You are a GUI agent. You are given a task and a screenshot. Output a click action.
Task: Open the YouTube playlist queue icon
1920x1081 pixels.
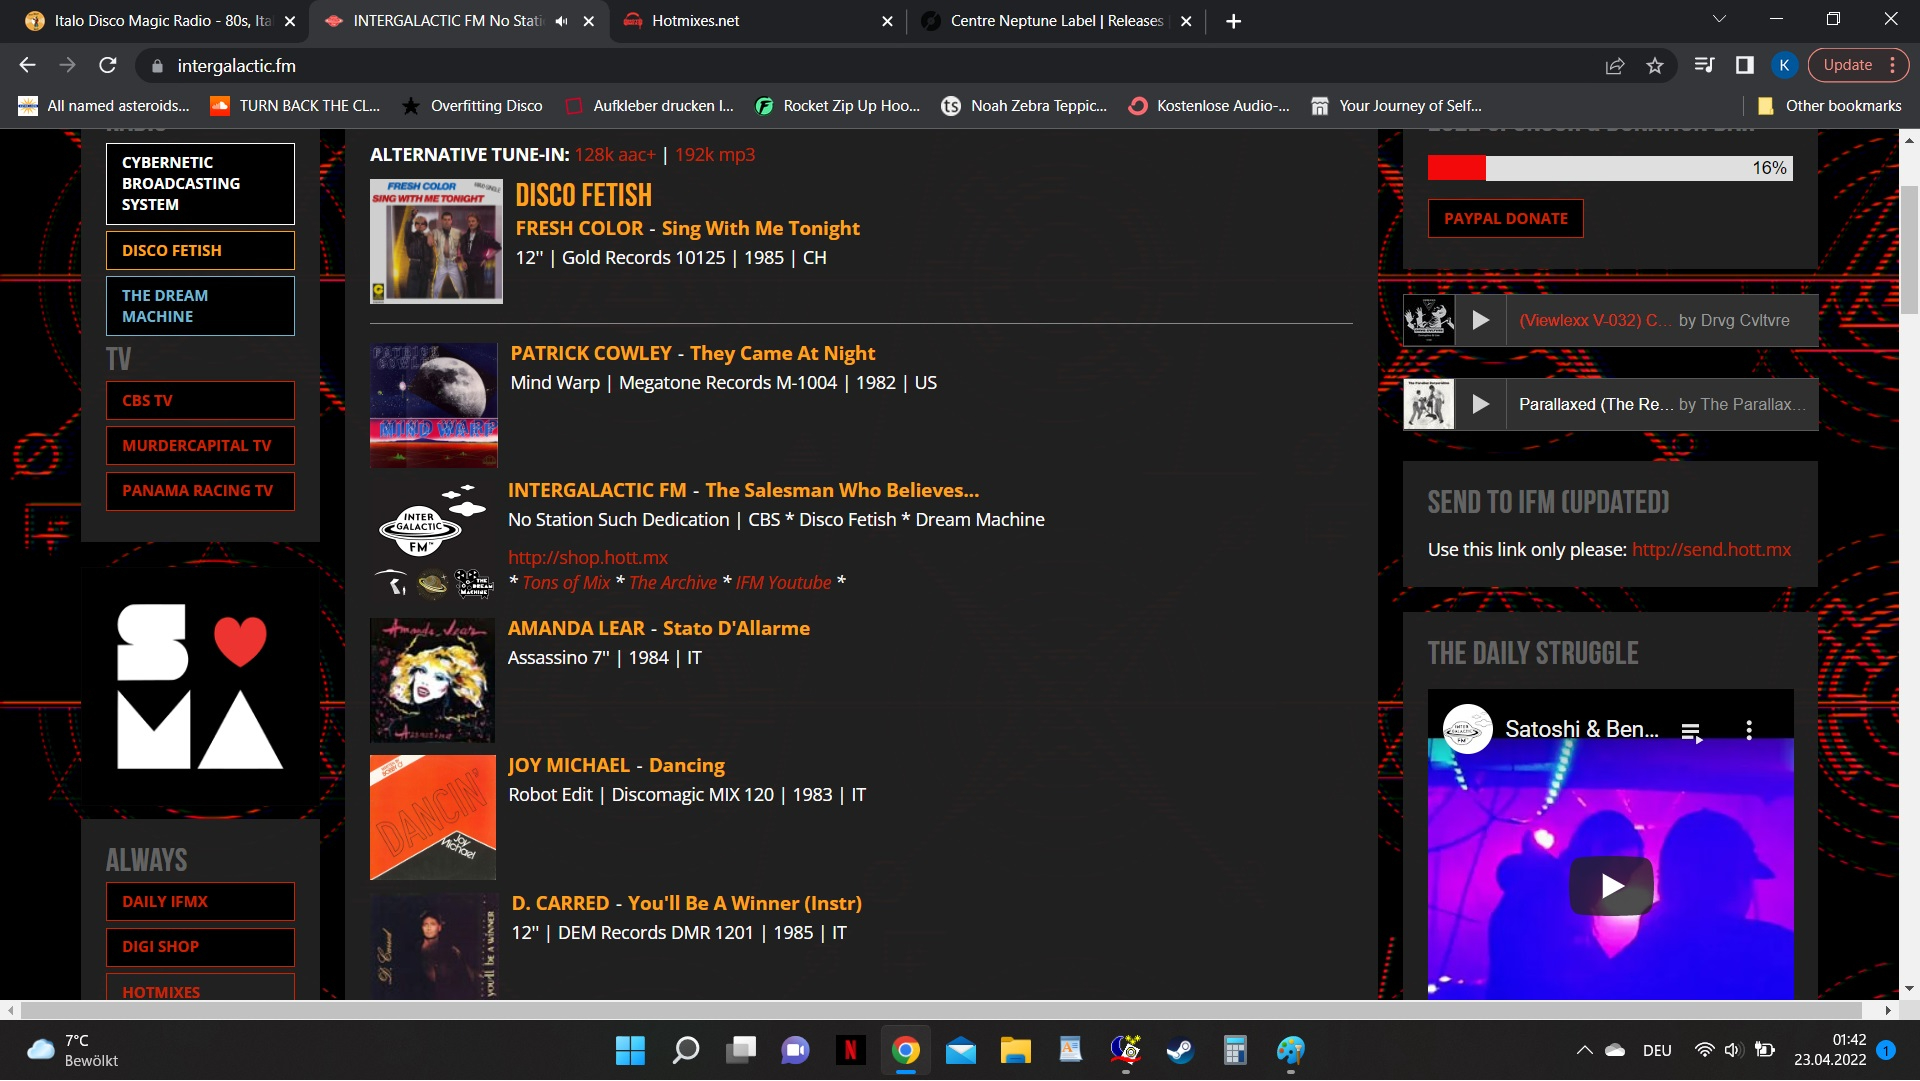(1691, 732)
